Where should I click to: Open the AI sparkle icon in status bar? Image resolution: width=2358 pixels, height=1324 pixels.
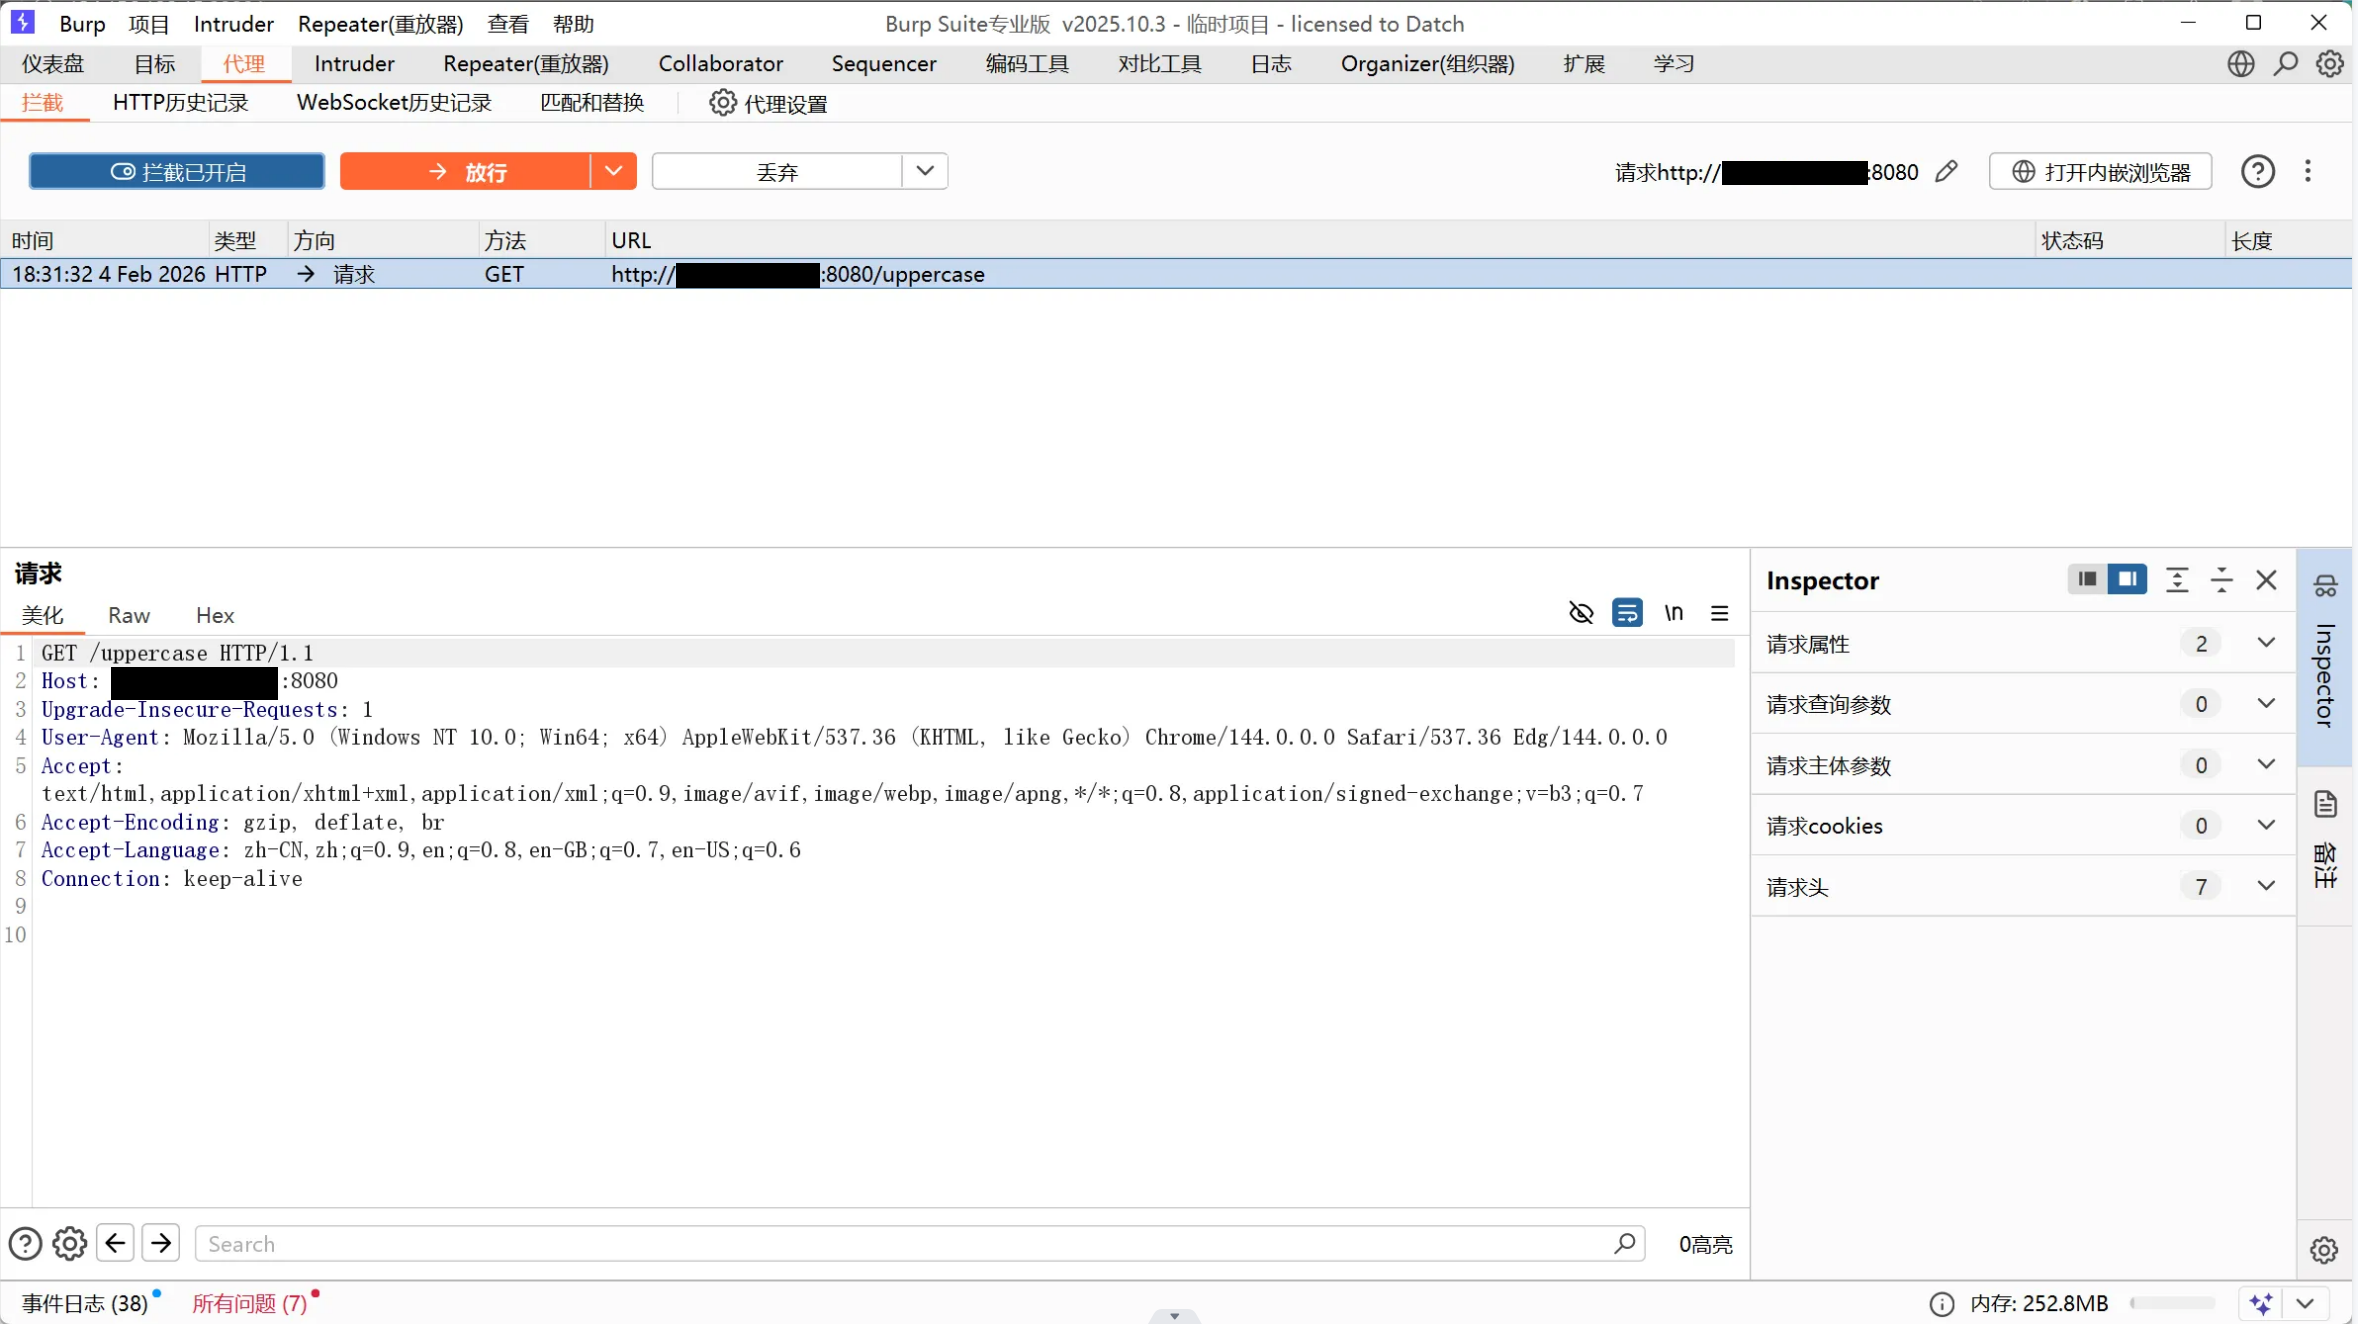pos(2261,1304)
